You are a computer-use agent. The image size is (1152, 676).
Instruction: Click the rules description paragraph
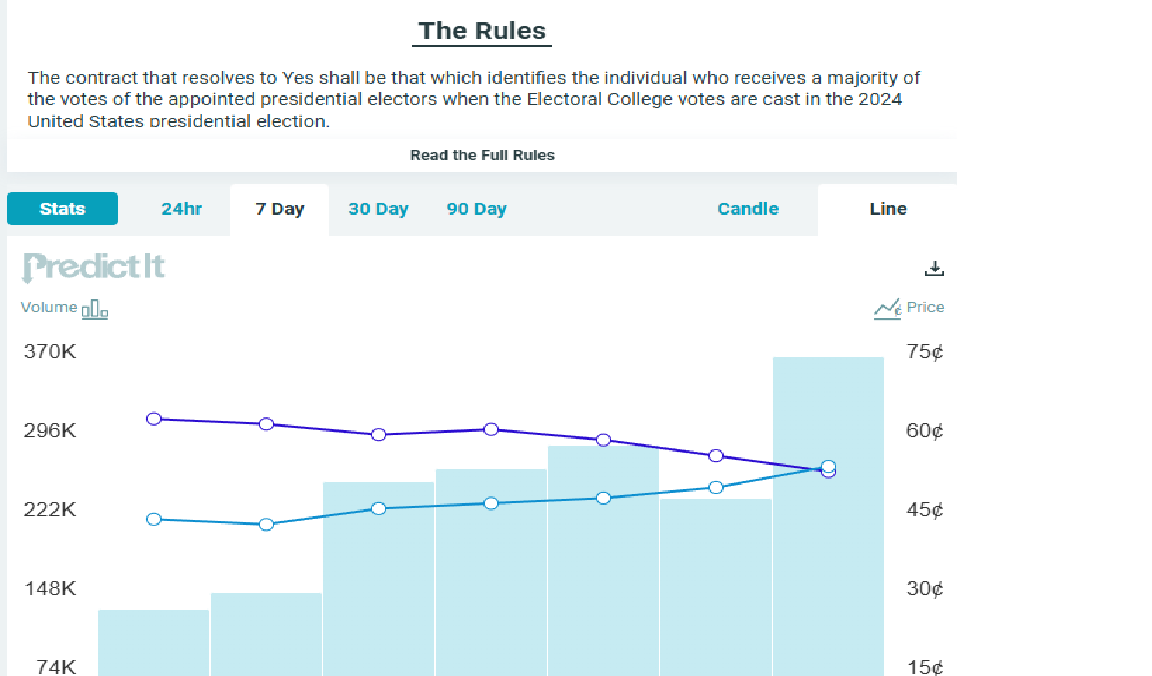(x=474, y=99)
